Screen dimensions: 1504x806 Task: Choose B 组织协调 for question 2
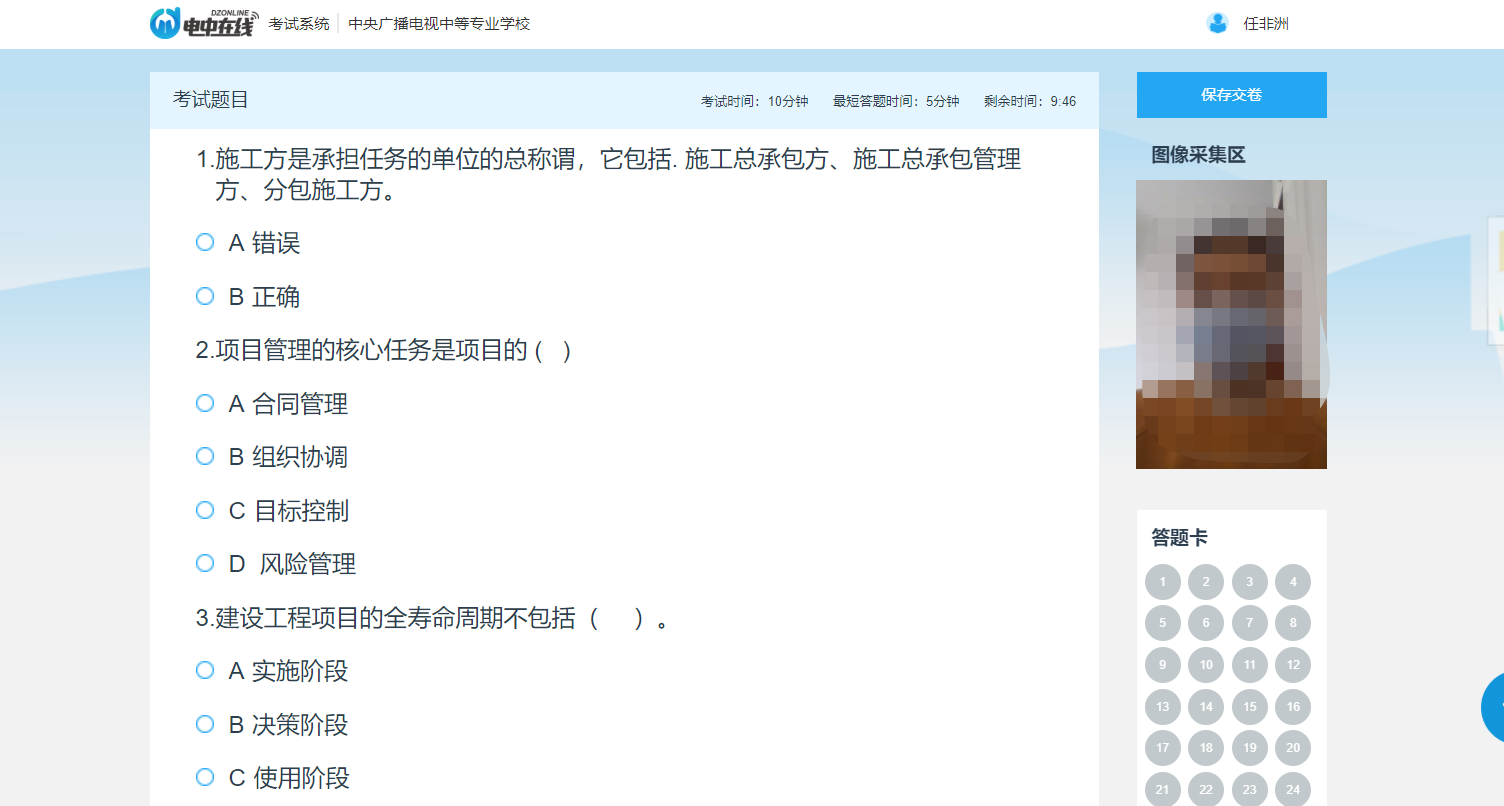click(205, 457)
